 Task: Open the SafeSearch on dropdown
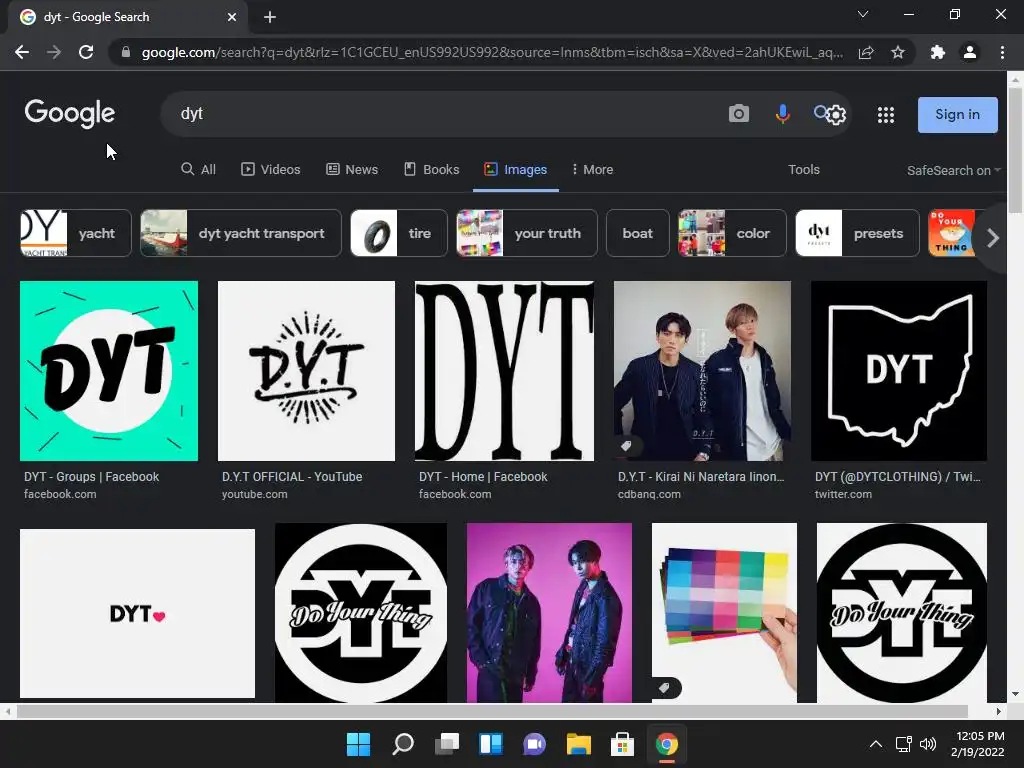tap(953, 170)
